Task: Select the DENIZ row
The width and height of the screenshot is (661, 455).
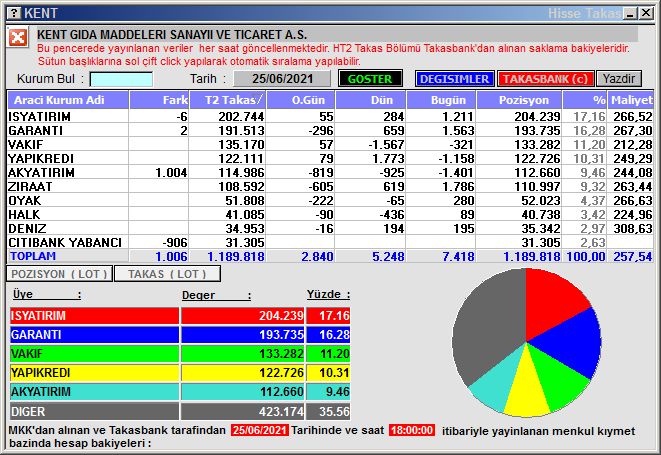Action: pos(330,228)
